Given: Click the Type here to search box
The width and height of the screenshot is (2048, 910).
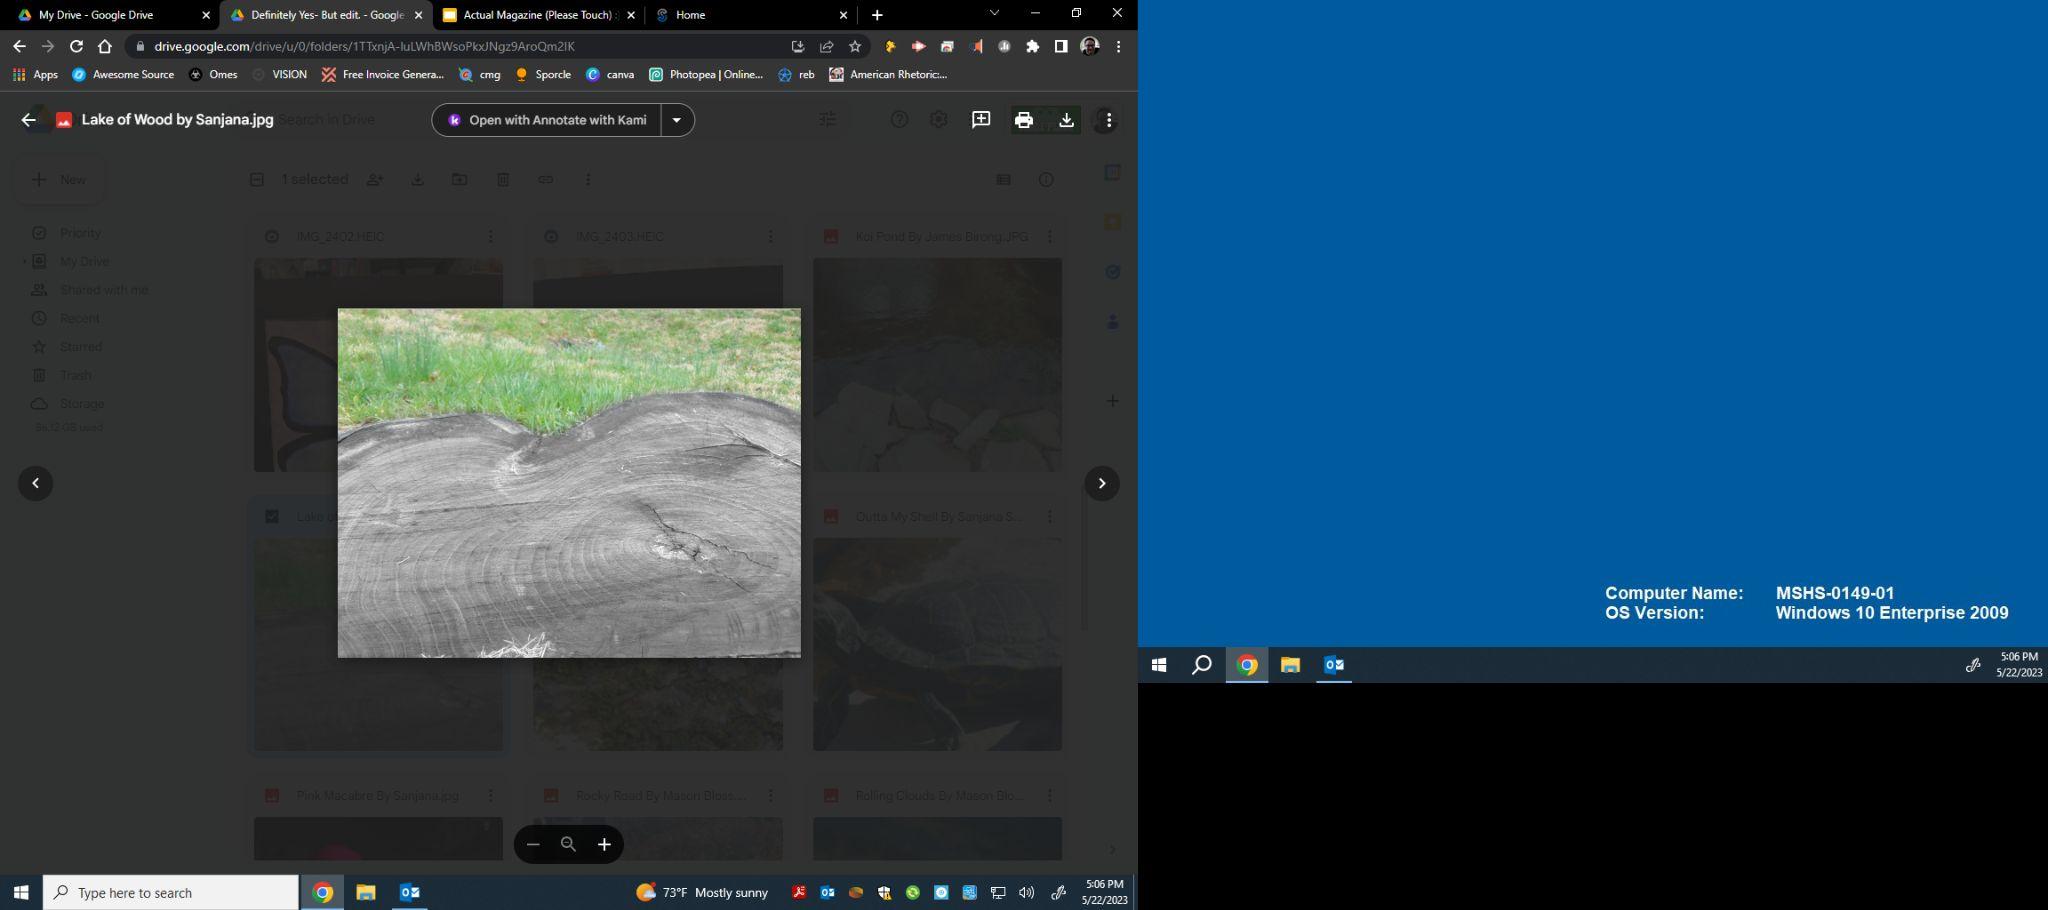Looking at the screenshot, I should 171,893.
